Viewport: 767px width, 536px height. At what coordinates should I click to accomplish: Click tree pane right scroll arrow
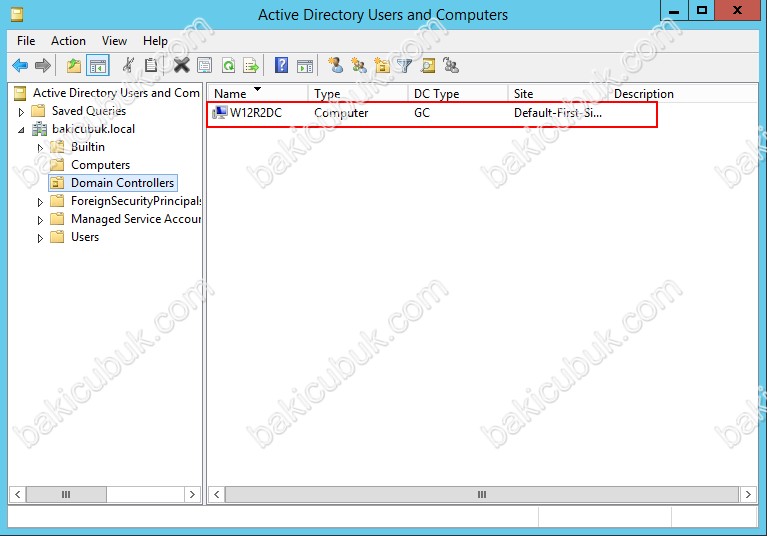tap(192, 494)
